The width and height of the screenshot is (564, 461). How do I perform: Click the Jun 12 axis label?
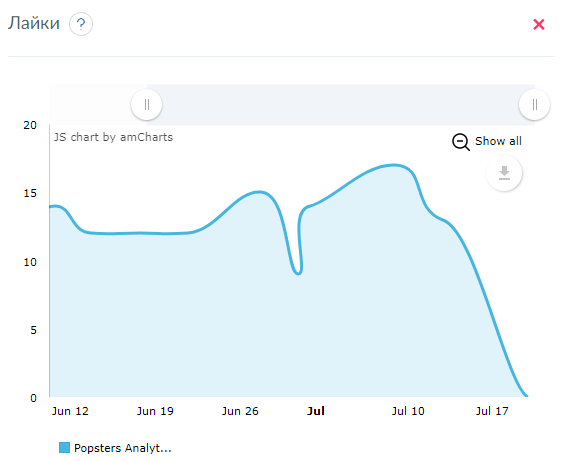(x=70, y=411)
